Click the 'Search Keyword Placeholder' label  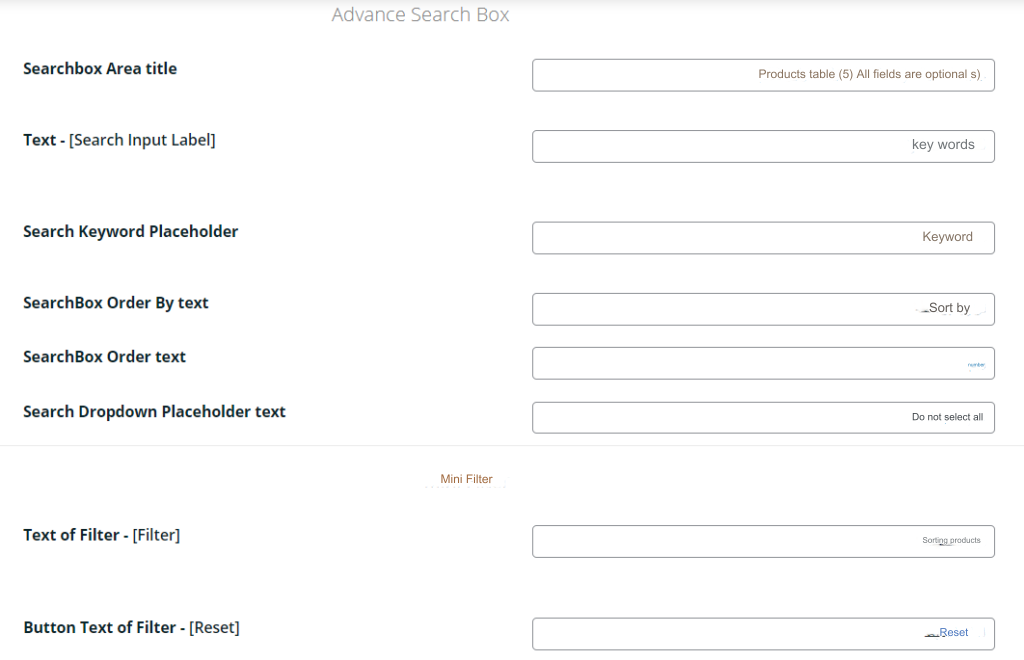(131, 232)
